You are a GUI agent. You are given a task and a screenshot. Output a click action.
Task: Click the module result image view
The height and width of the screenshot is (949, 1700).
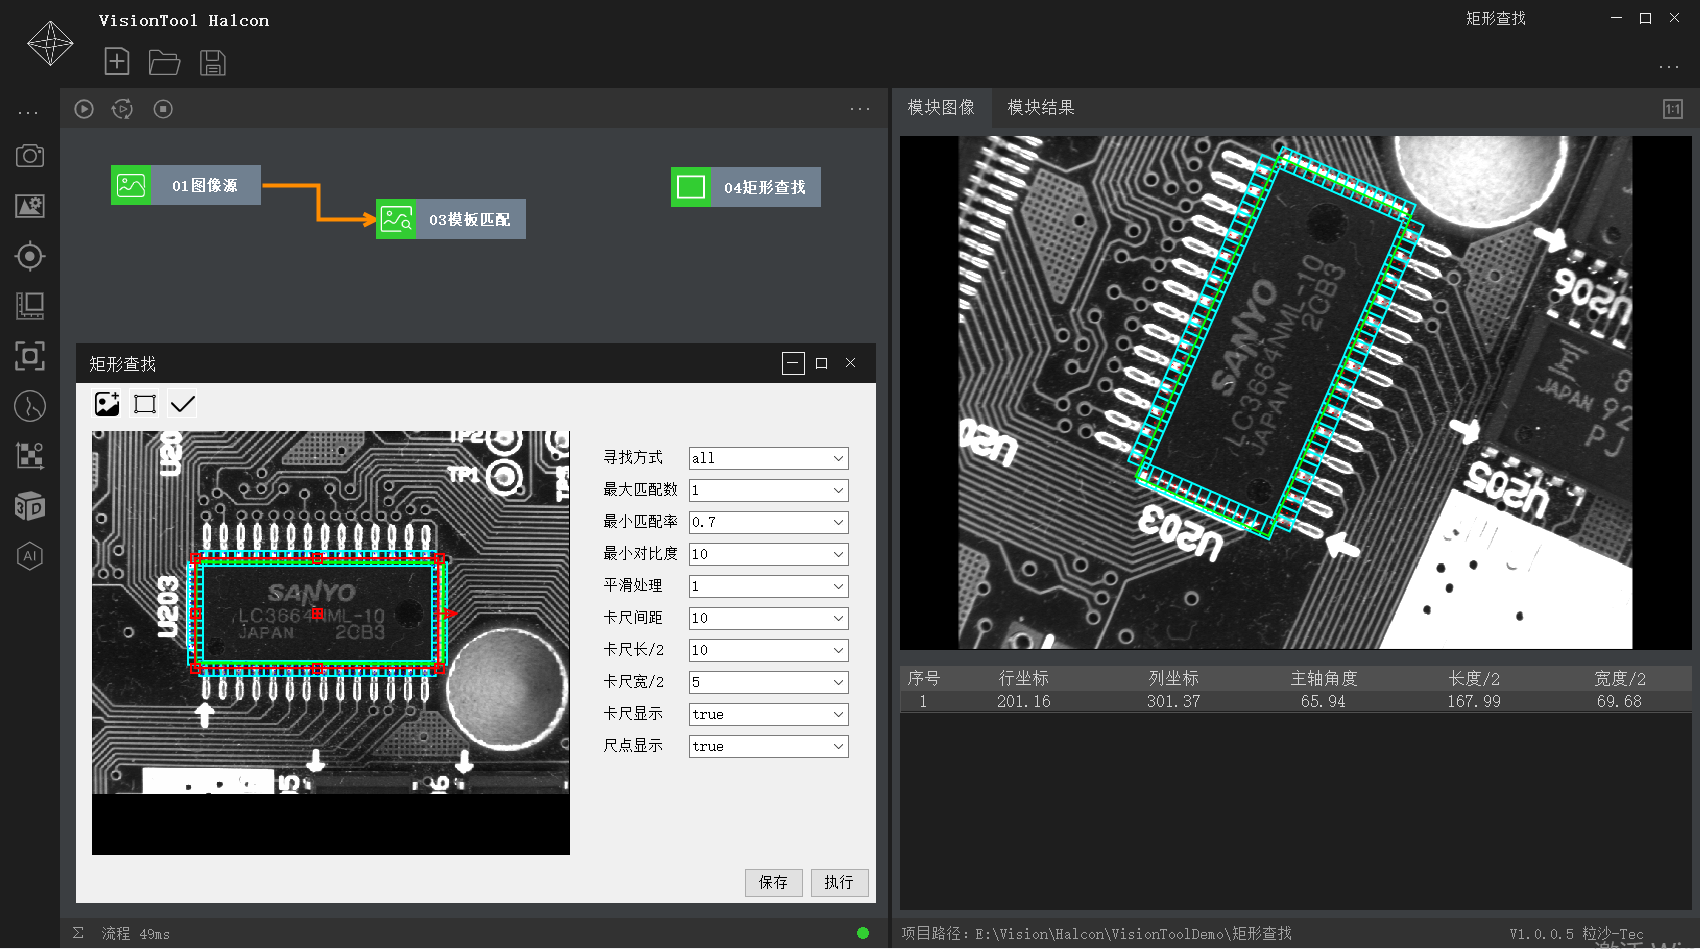coord(1296,393)
